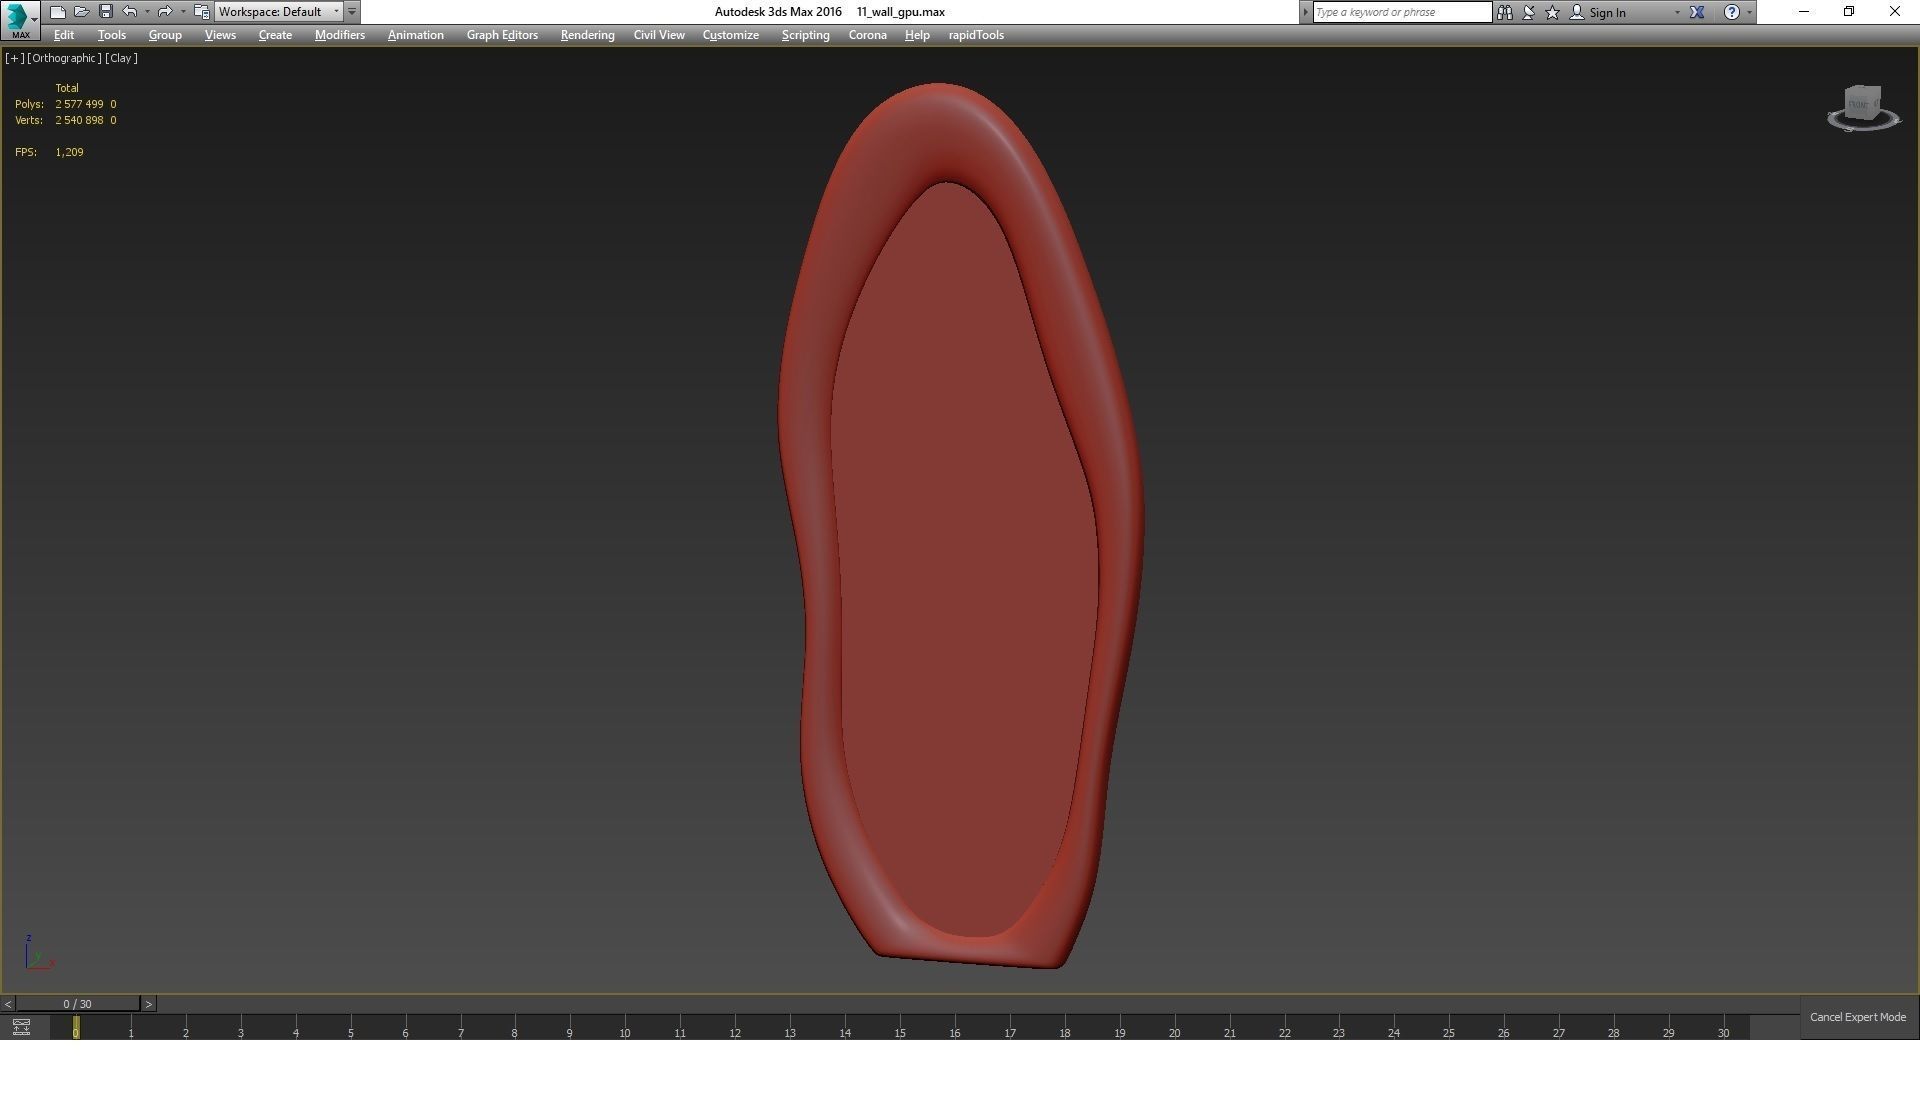The height and width of the screenshot is (1116, 1920).
Task: Click the binoculars search icon
Action: pos(1504,12)
